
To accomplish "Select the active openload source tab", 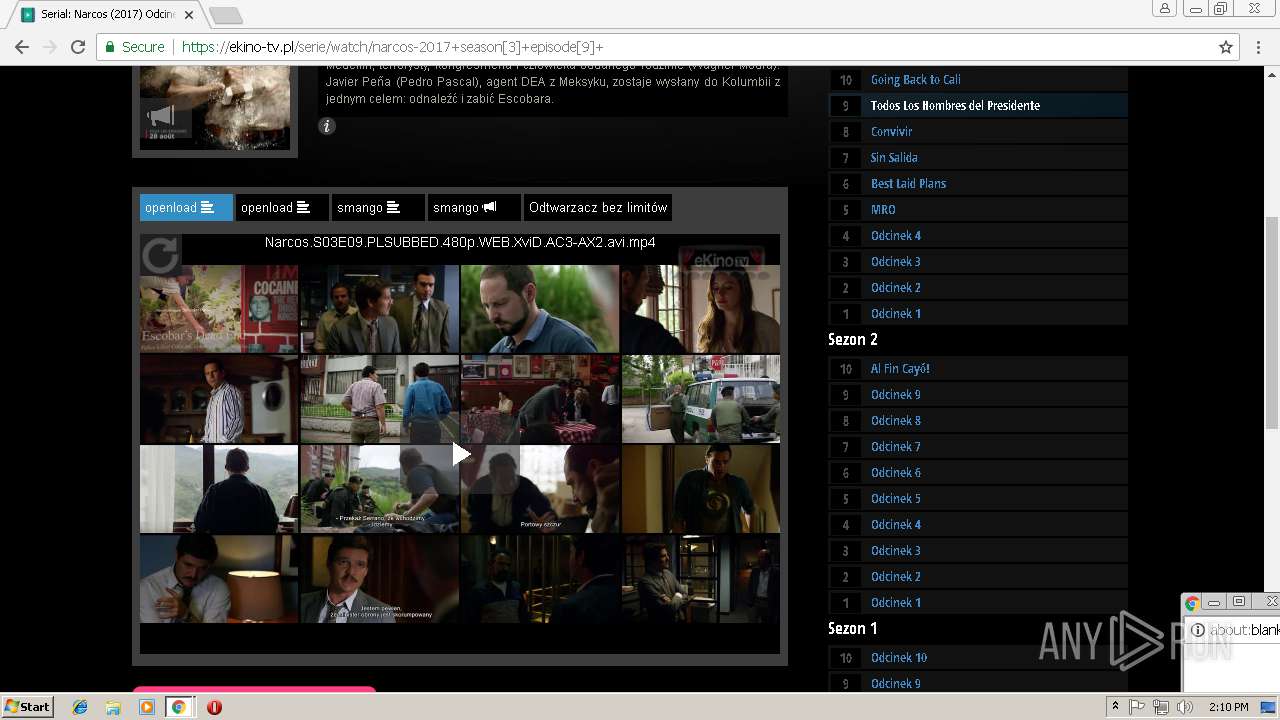I will coord(186,207).
